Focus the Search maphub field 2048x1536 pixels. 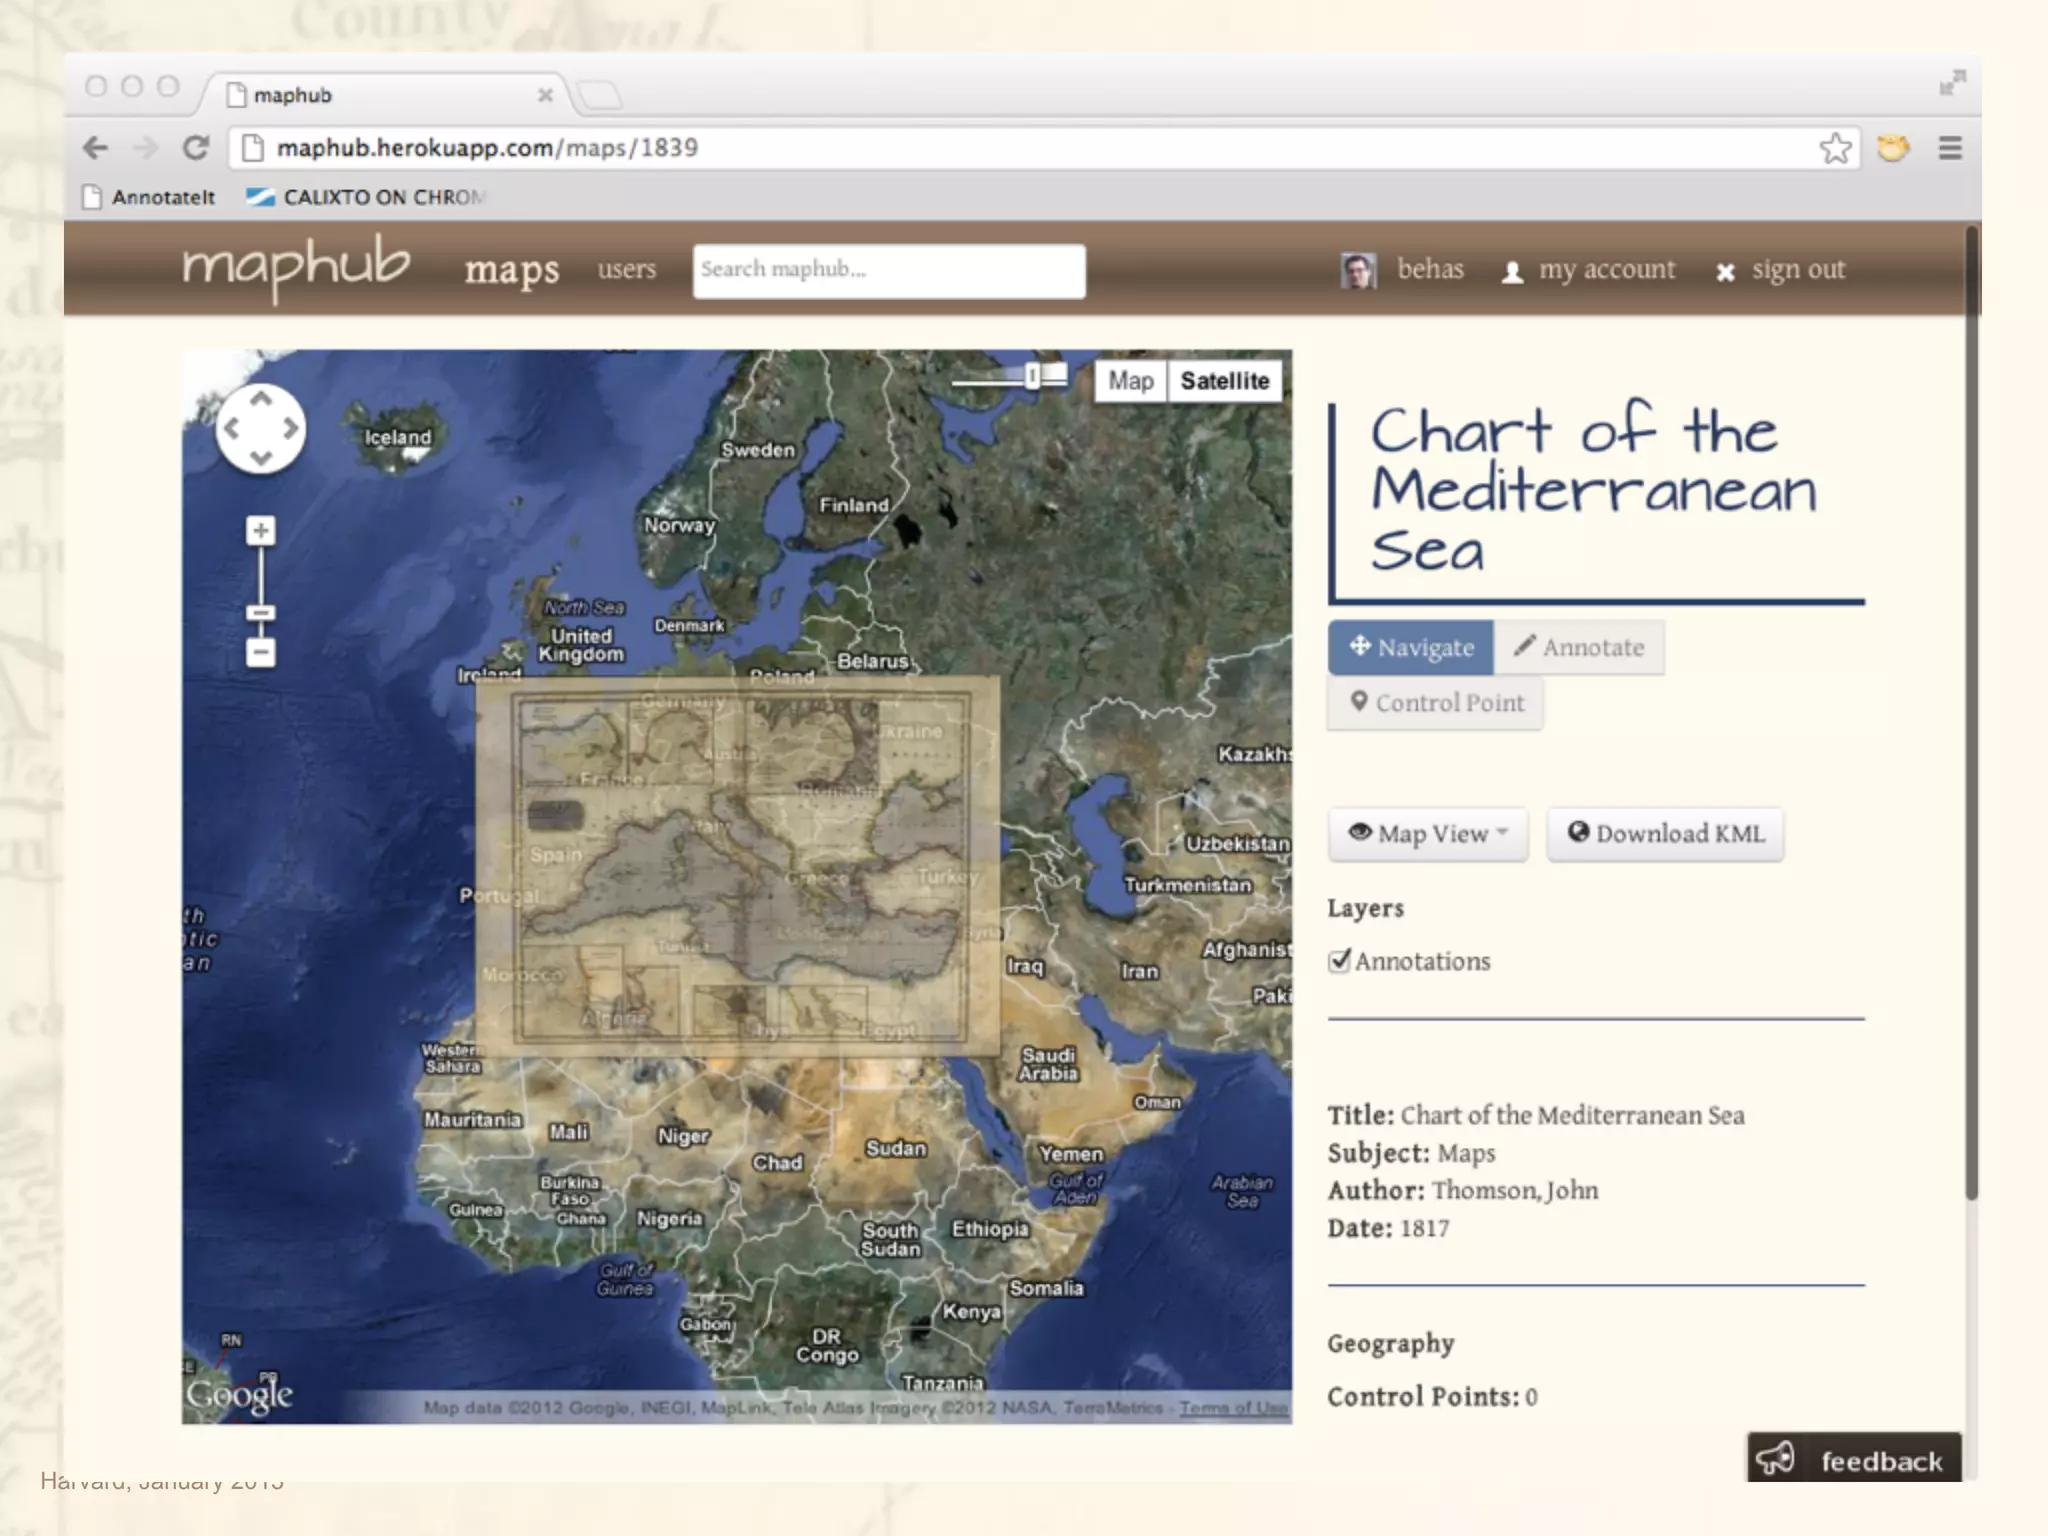point(889,271)
